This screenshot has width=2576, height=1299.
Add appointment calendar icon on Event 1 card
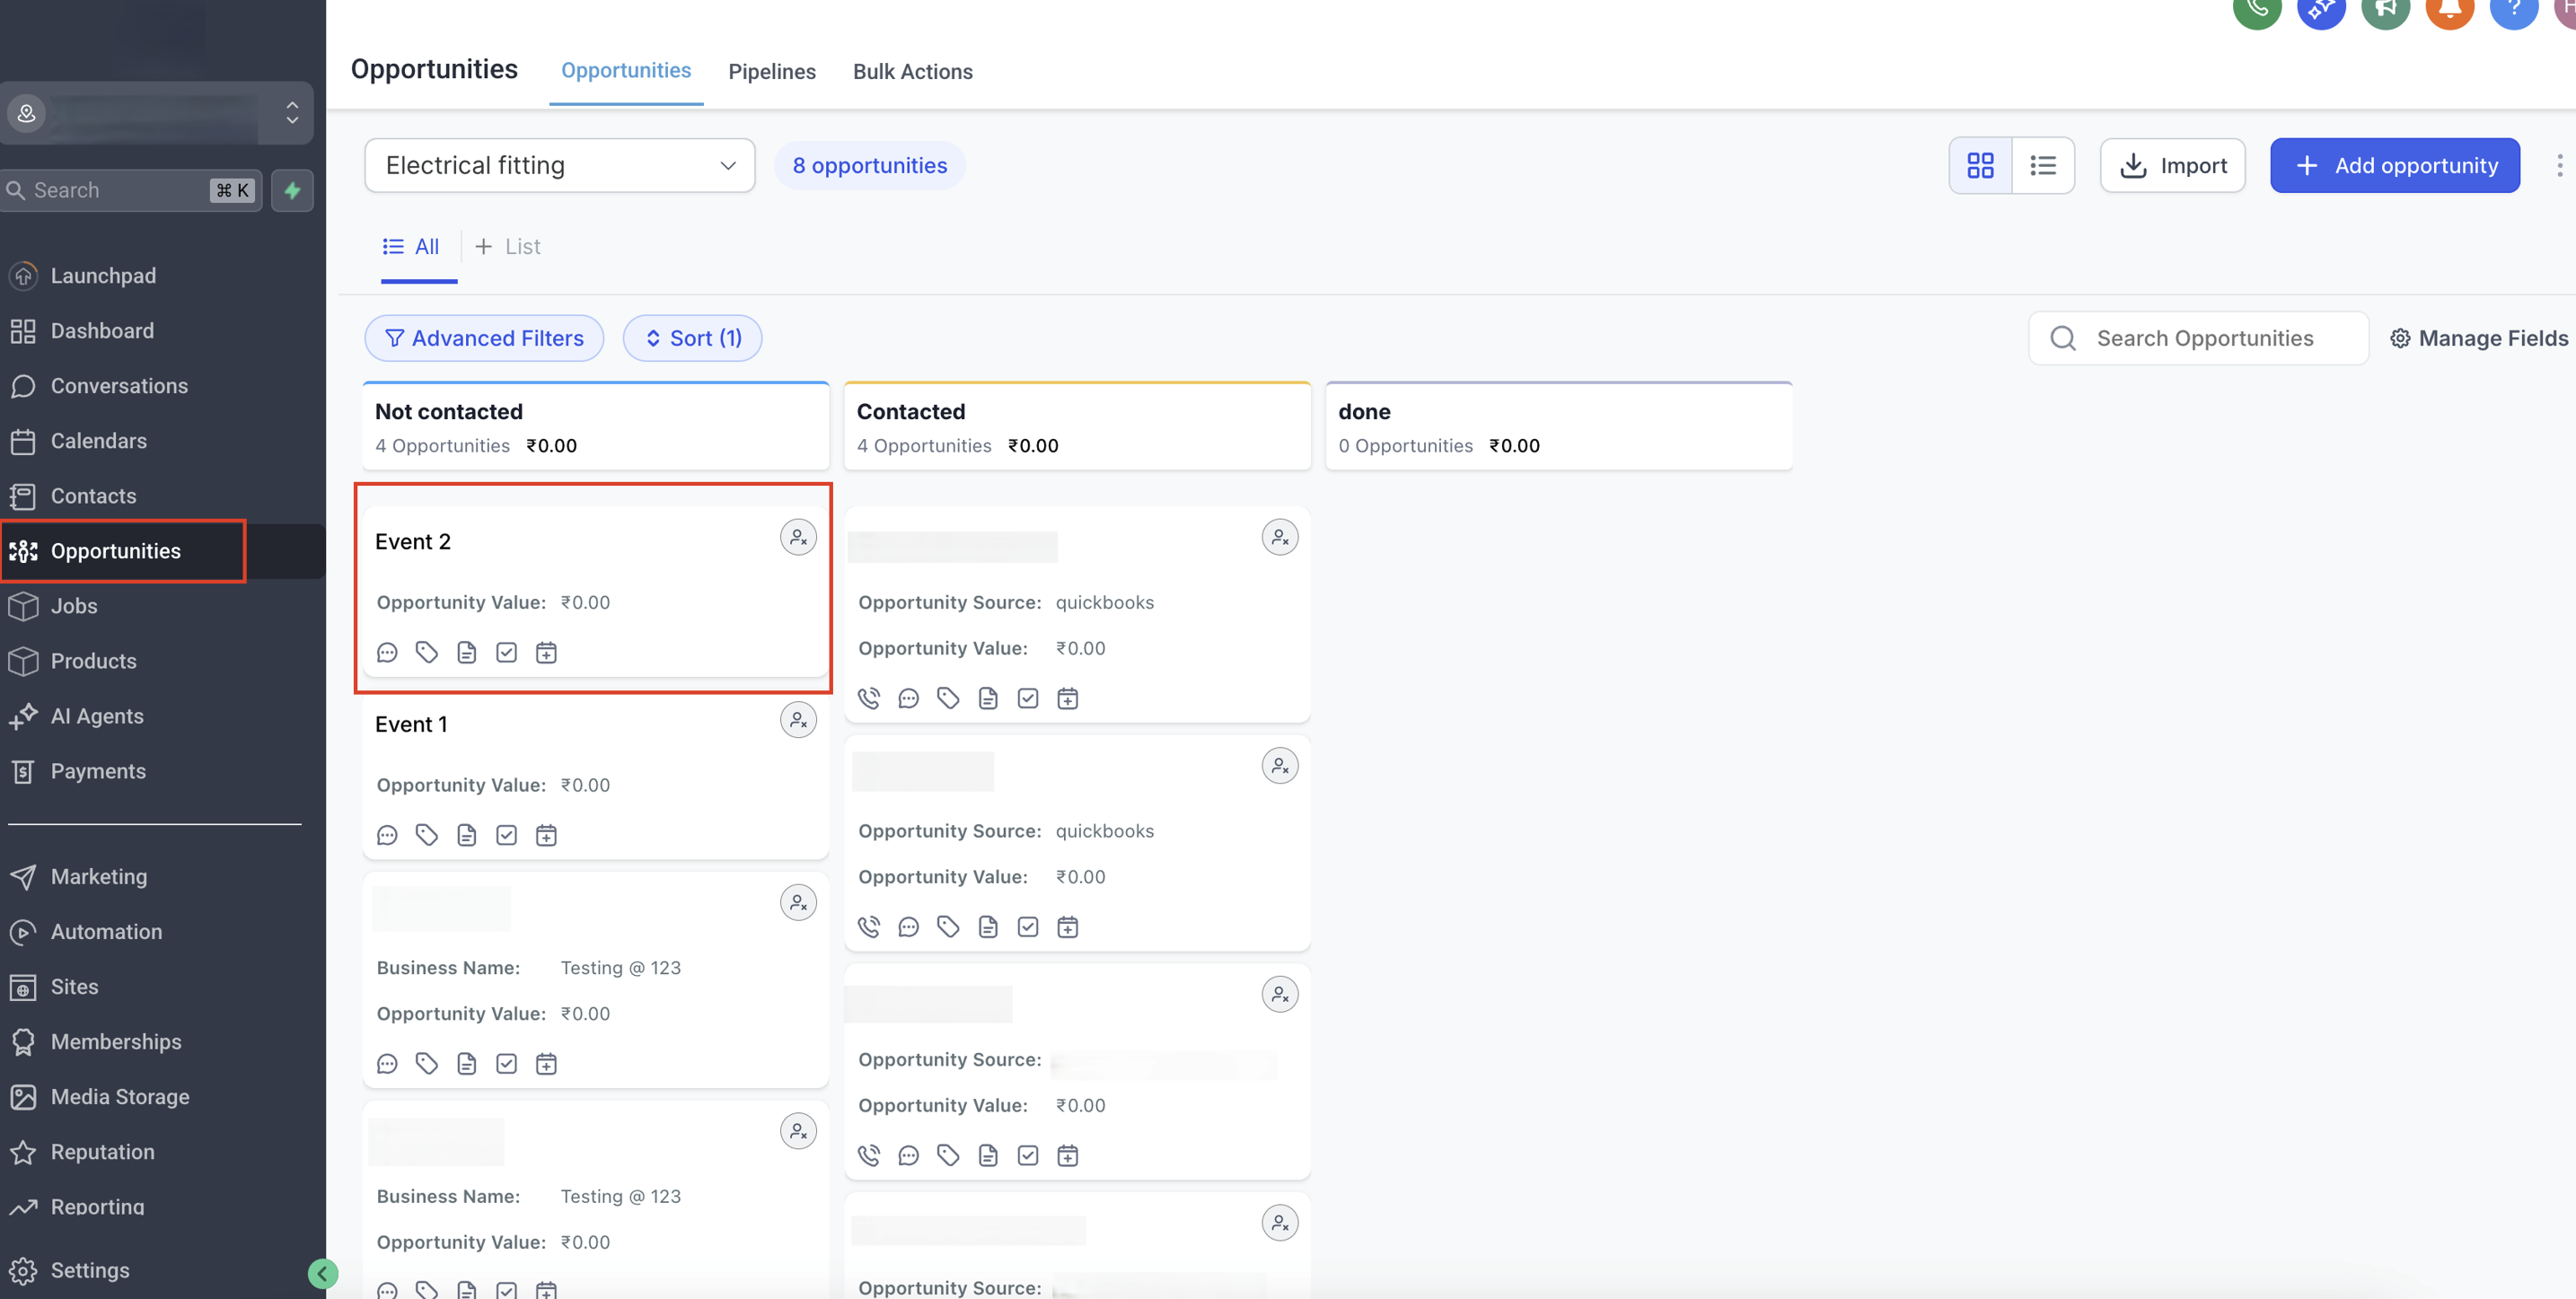coord(546,836)
